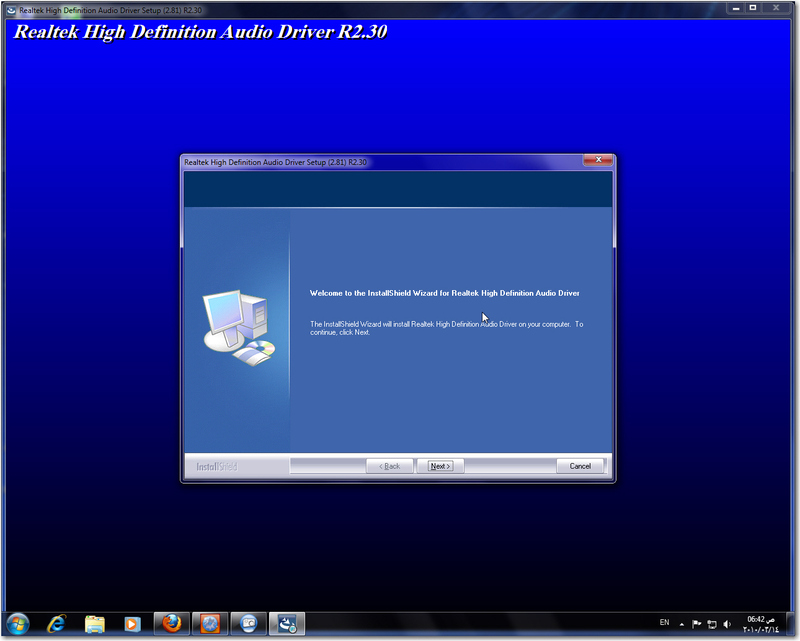800x641 pixels.
Task: Click the disabled Back button
Action: coord(389,466)
